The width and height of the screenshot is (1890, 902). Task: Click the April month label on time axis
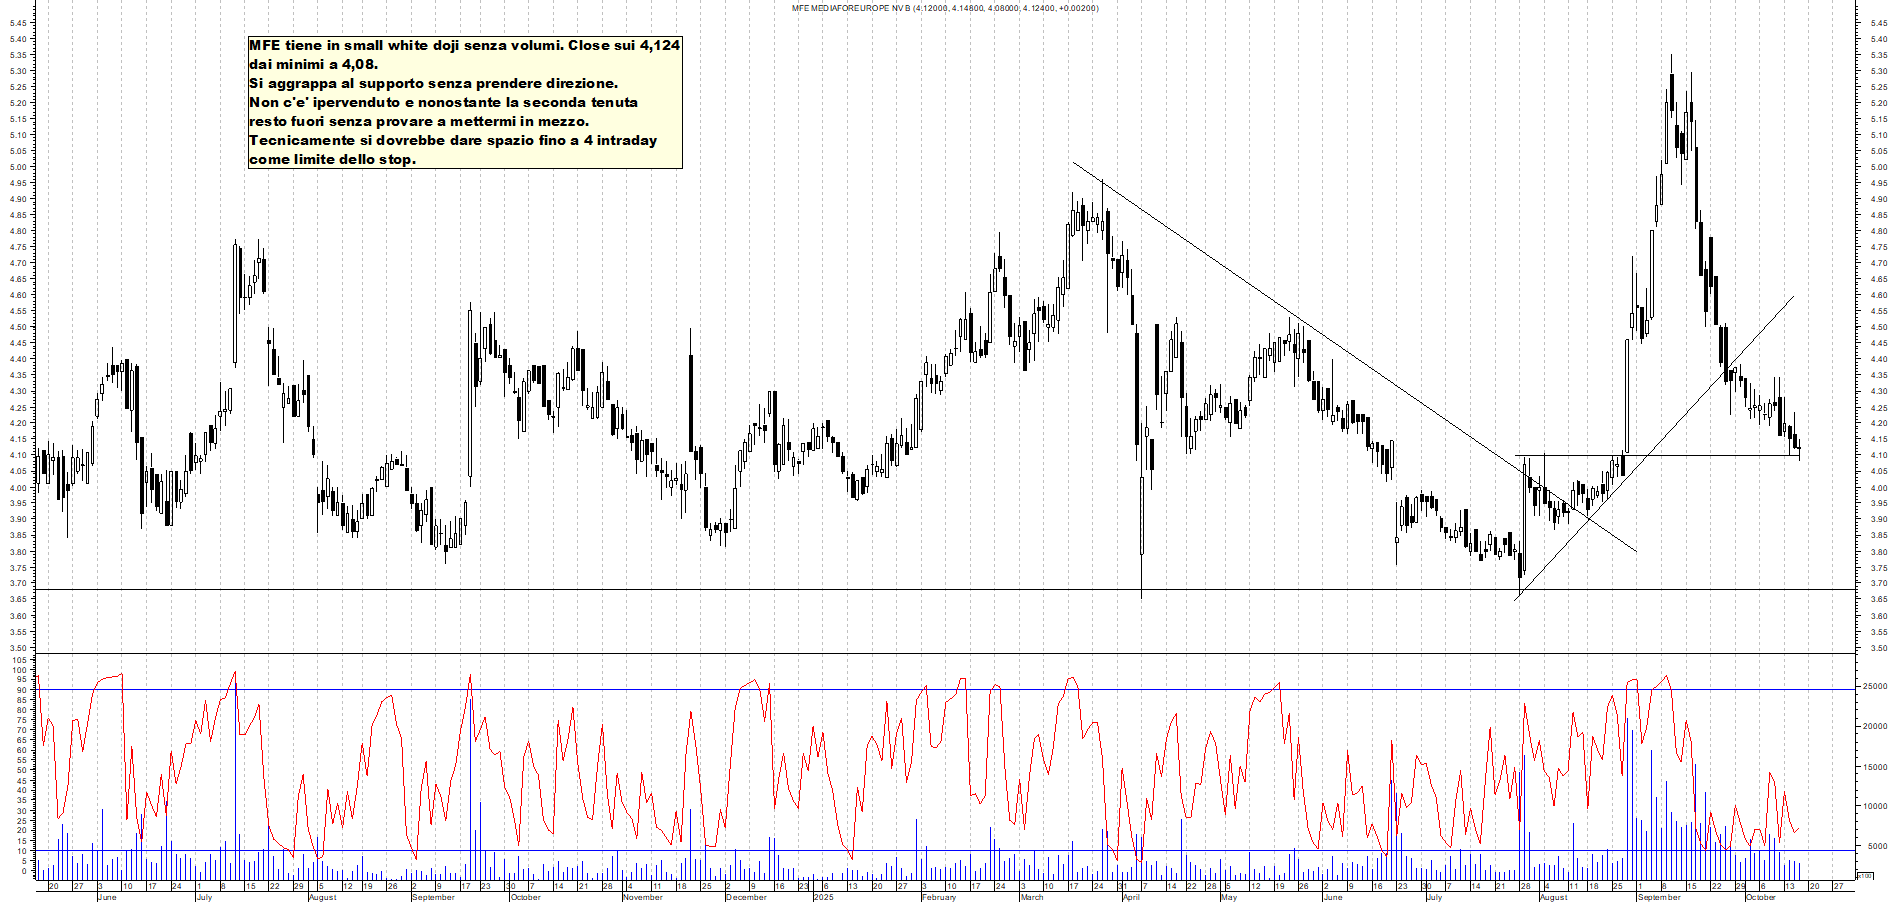(x=1131, y=897)
